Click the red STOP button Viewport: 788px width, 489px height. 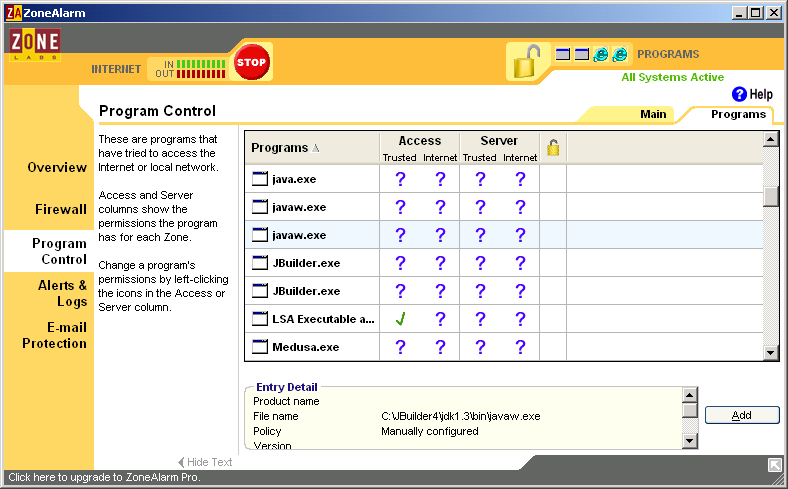(x=252, y=62)
